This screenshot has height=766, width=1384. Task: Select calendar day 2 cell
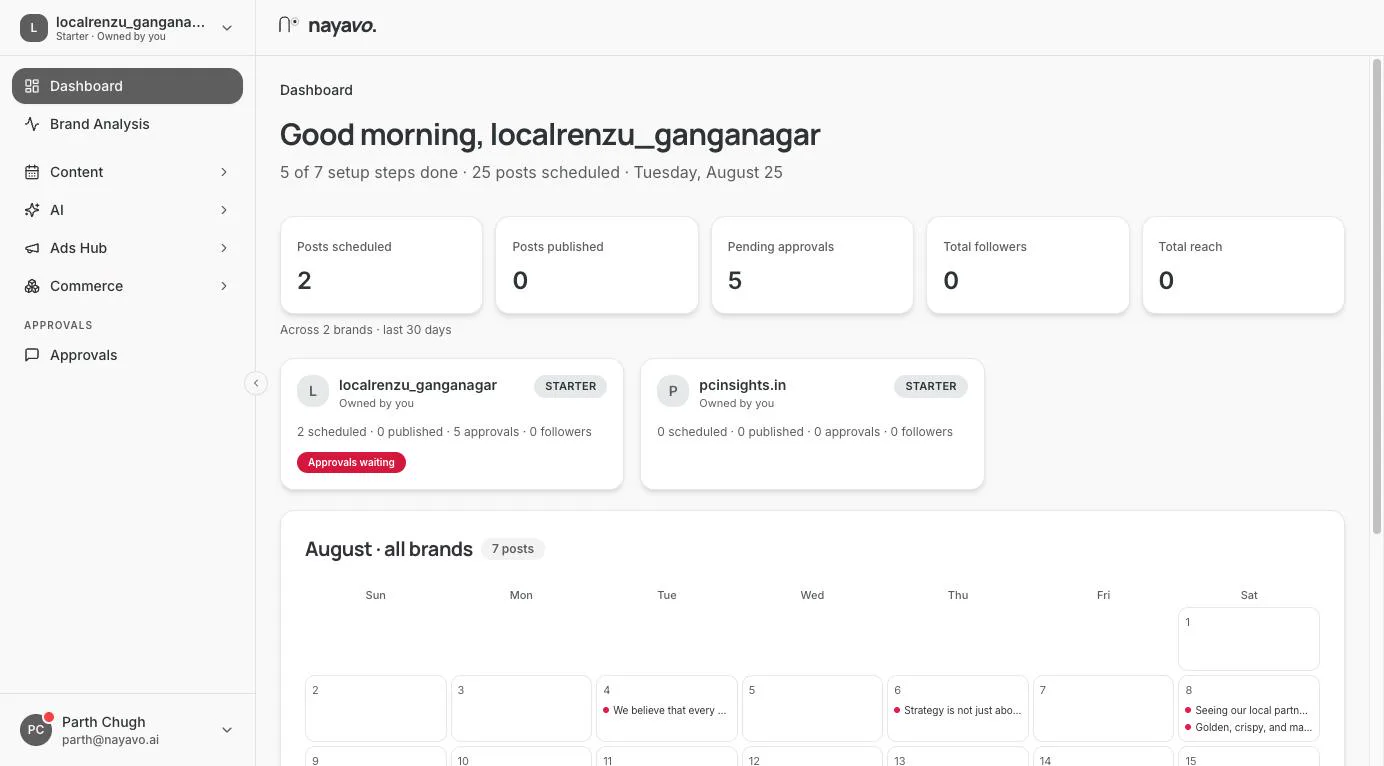pyautogui.click(x=376, y=708)
